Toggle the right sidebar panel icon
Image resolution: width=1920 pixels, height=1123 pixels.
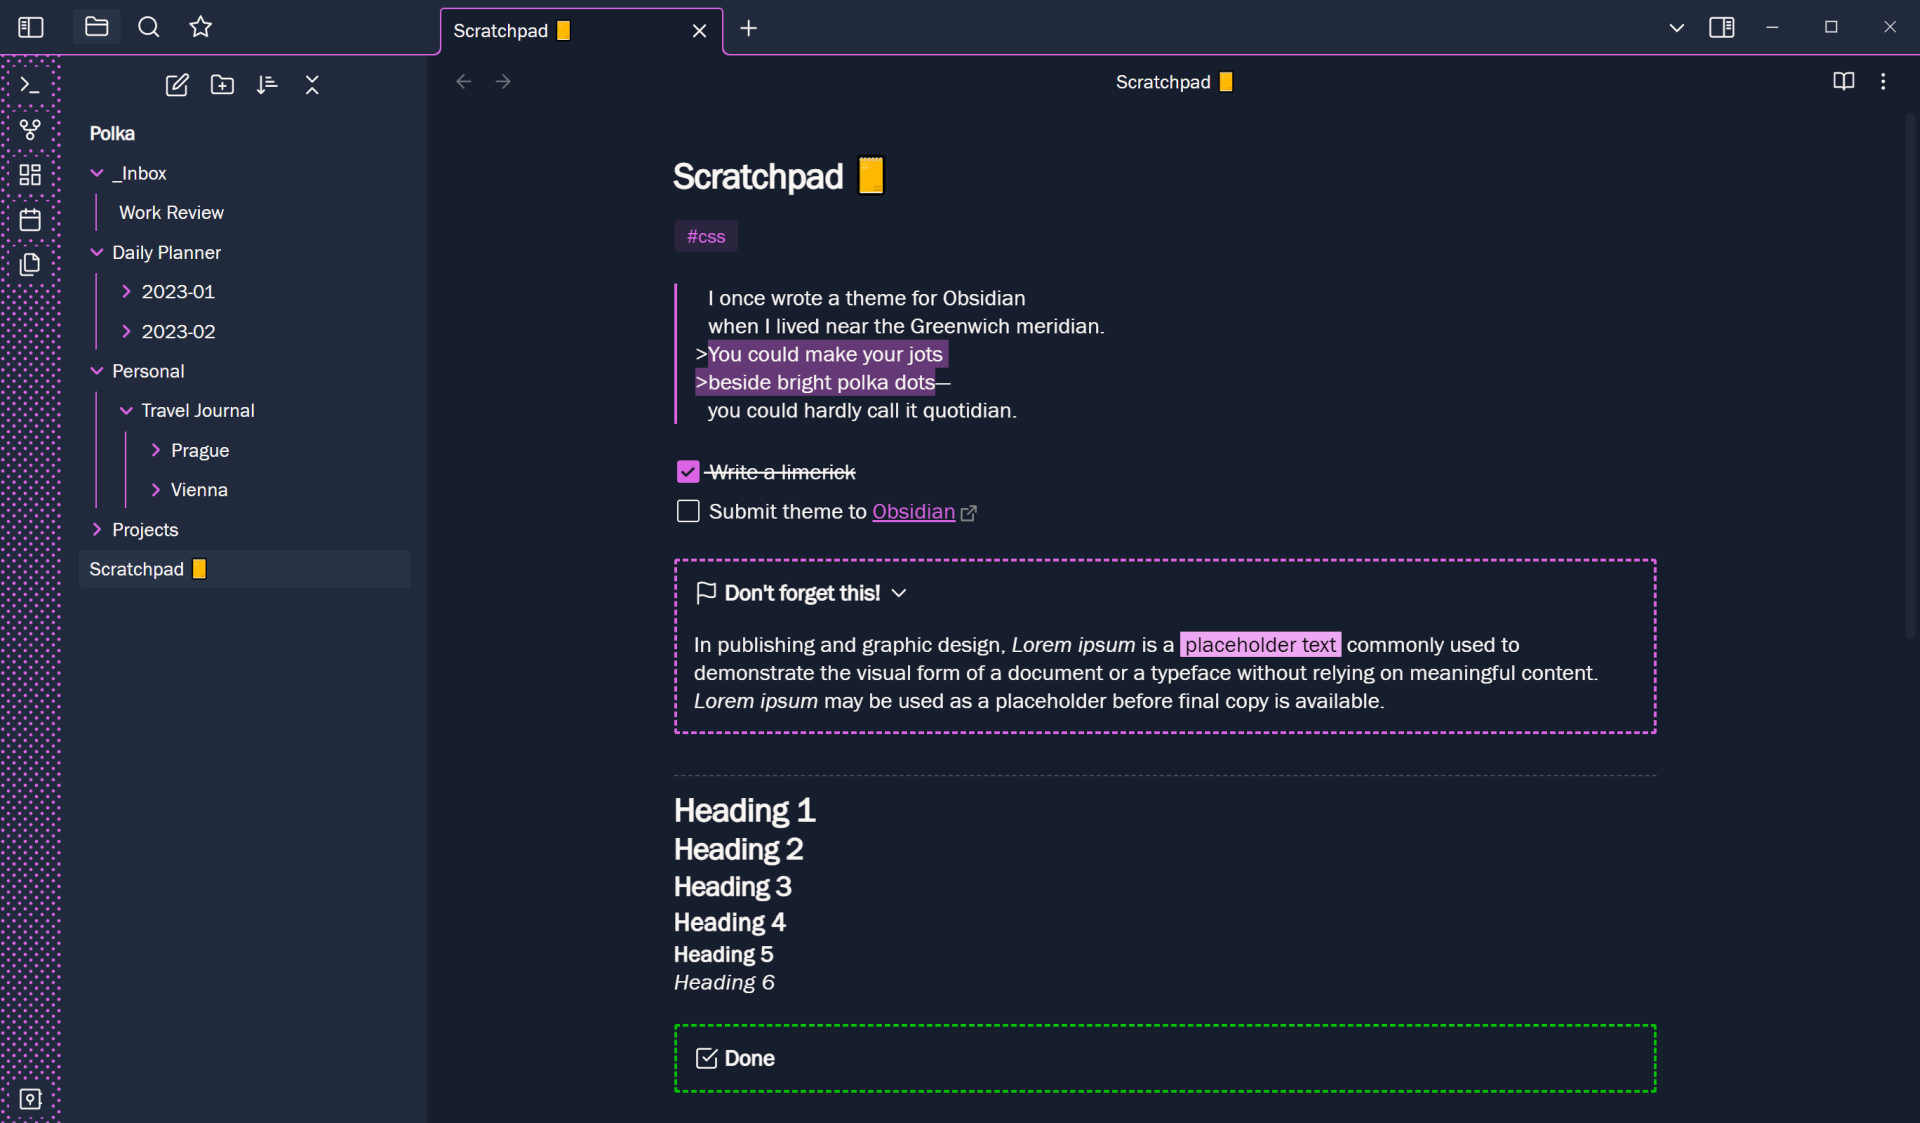1722,28
